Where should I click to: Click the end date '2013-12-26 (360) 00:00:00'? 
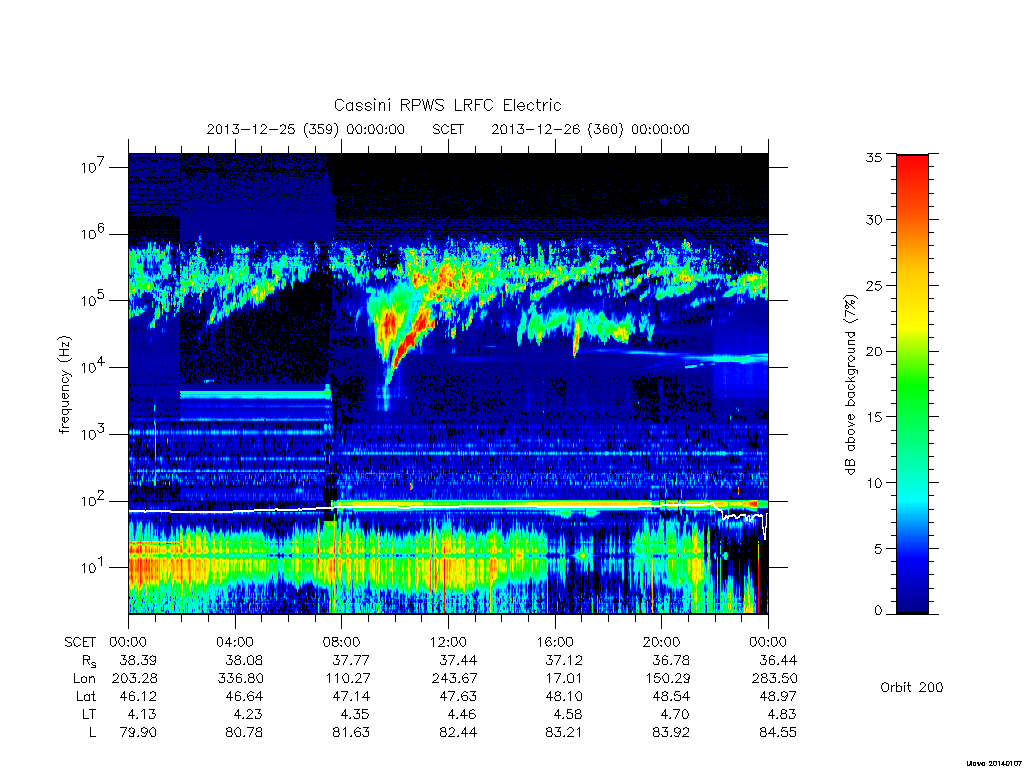coord(590,129)
